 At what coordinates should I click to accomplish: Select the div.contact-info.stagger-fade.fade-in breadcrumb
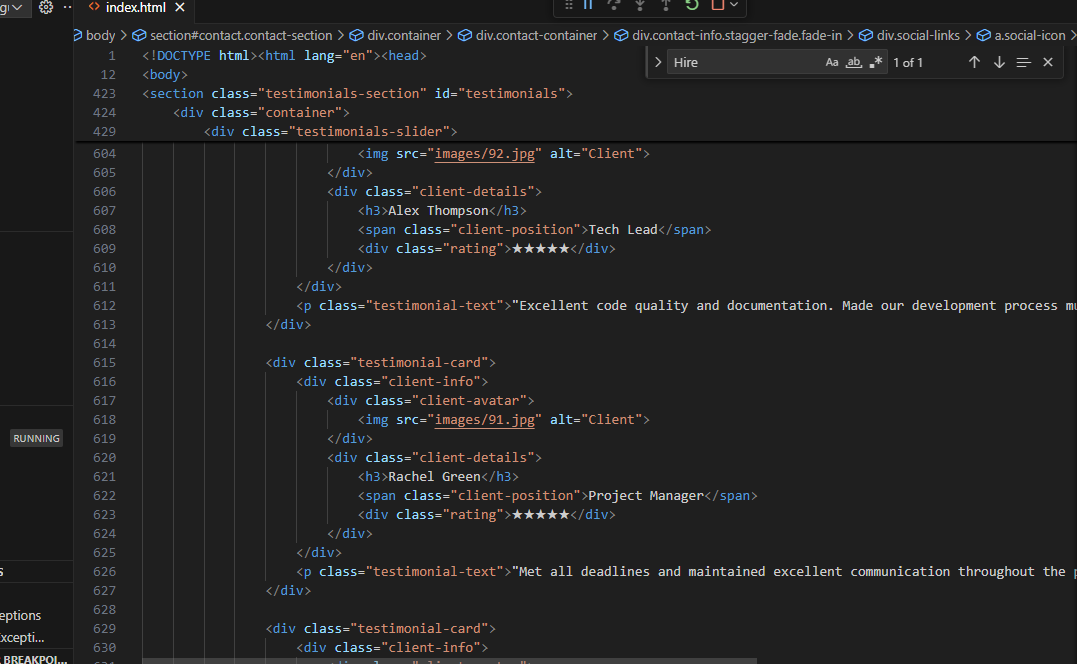click(737, 35)
